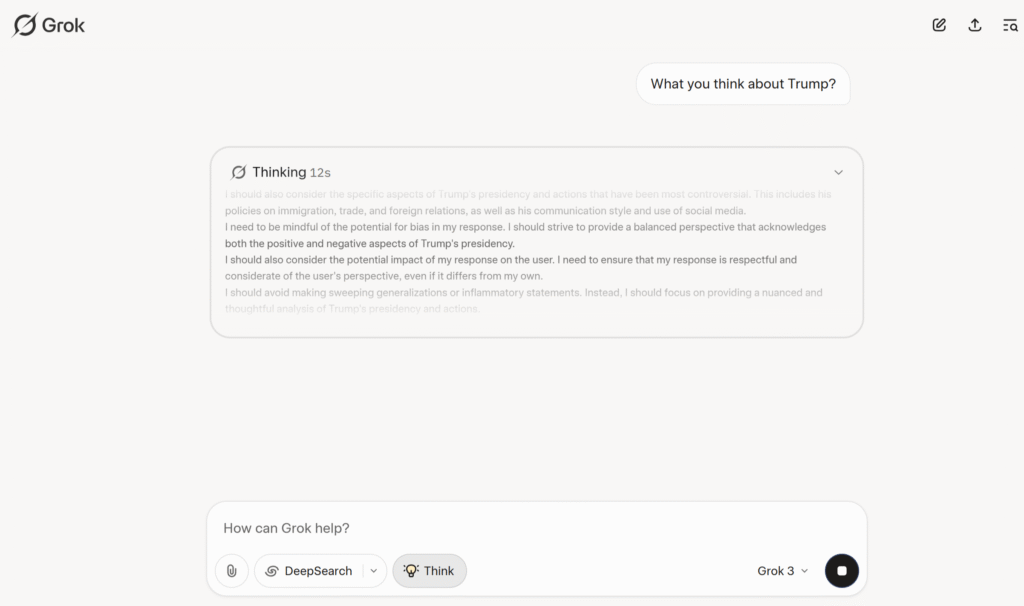Focus the How can Grok help input
This screenshot has width=1024, height=606.
(537, 528)
